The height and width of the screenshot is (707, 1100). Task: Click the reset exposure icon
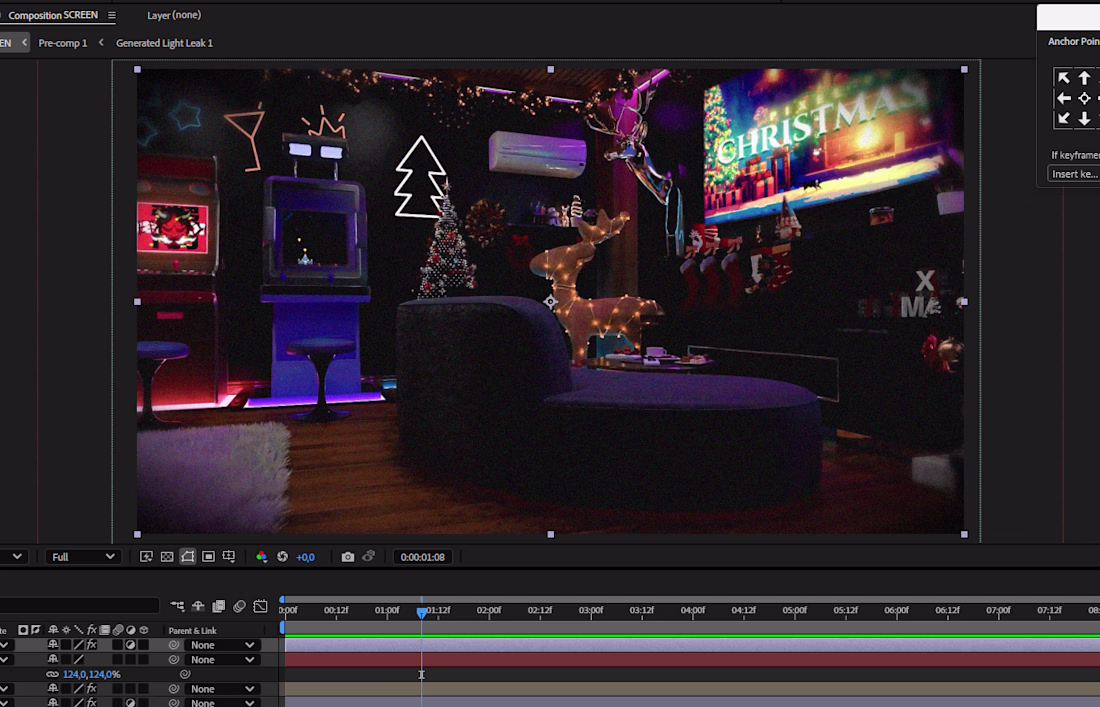point(282,557)
